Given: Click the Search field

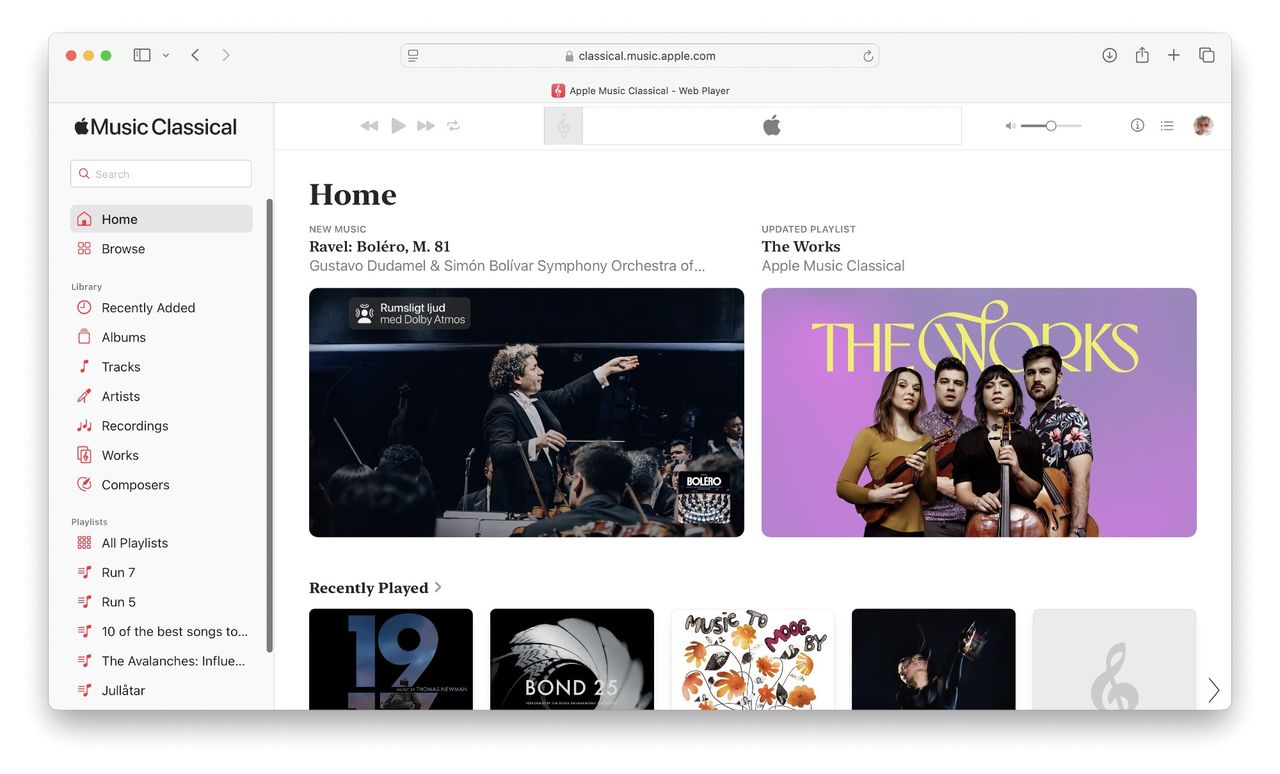Looking at the screenshot, I should coord(160,173).
